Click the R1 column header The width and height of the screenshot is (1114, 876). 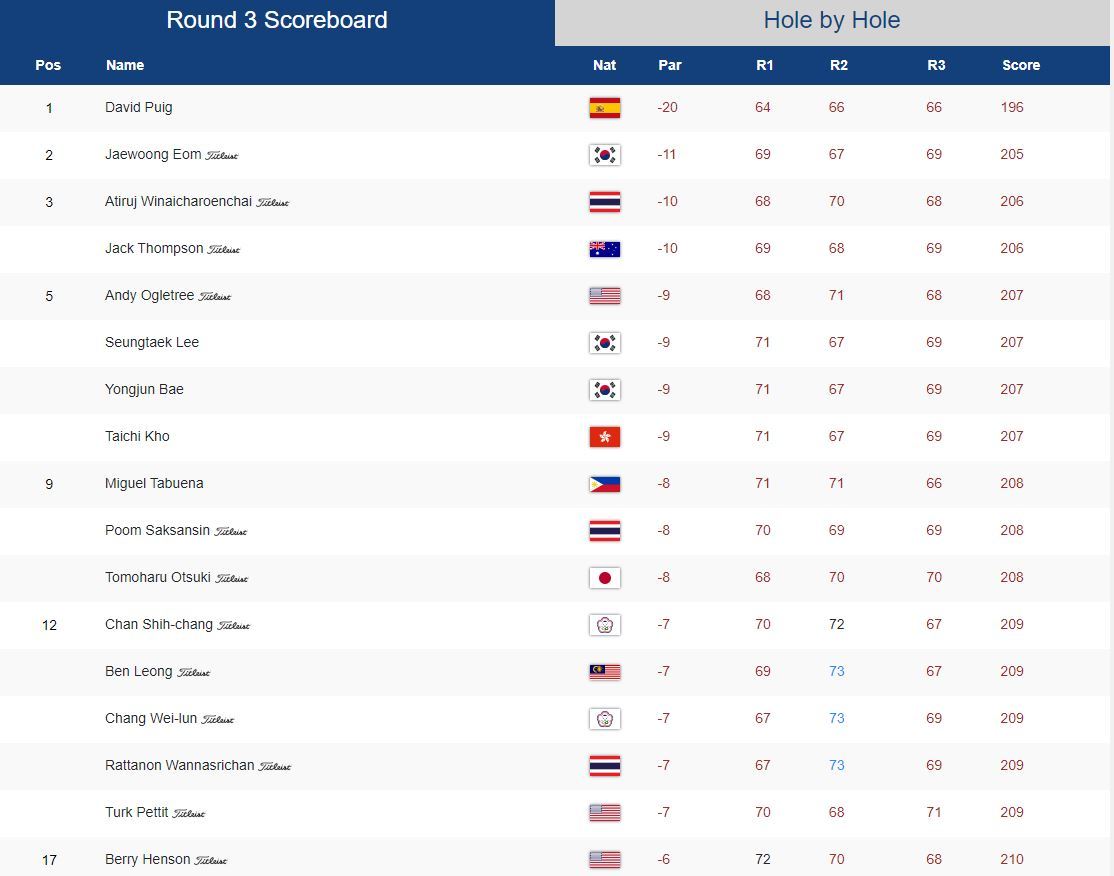[765, 65]
